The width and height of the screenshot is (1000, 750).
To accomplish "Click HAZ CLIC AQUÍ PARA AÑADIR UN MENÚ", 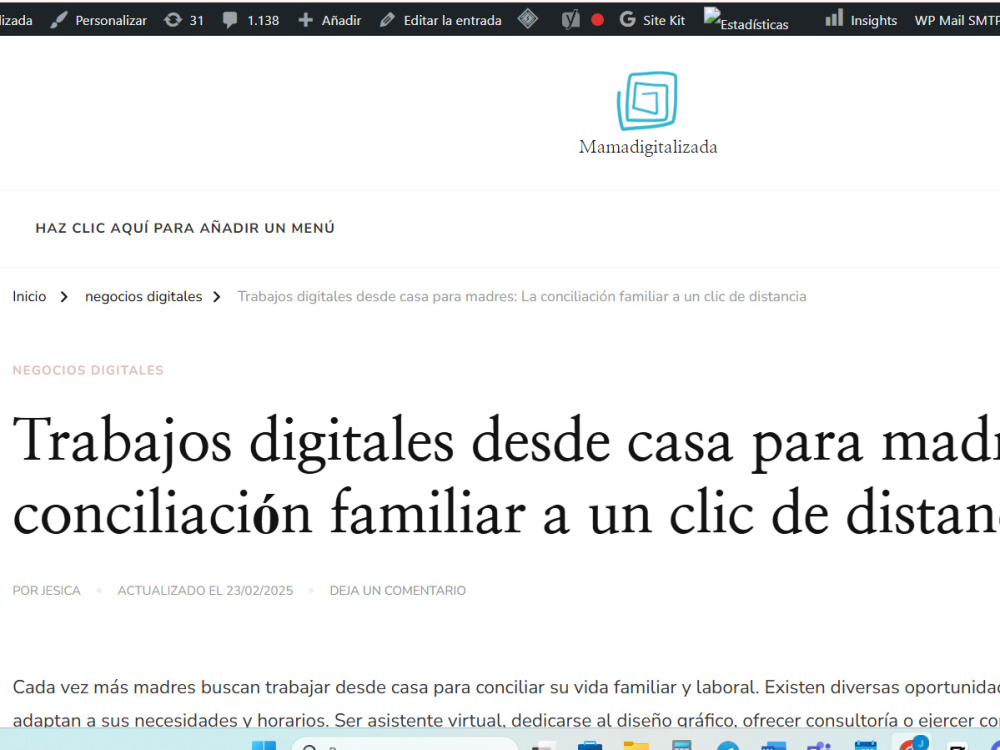I will [185, 228].
